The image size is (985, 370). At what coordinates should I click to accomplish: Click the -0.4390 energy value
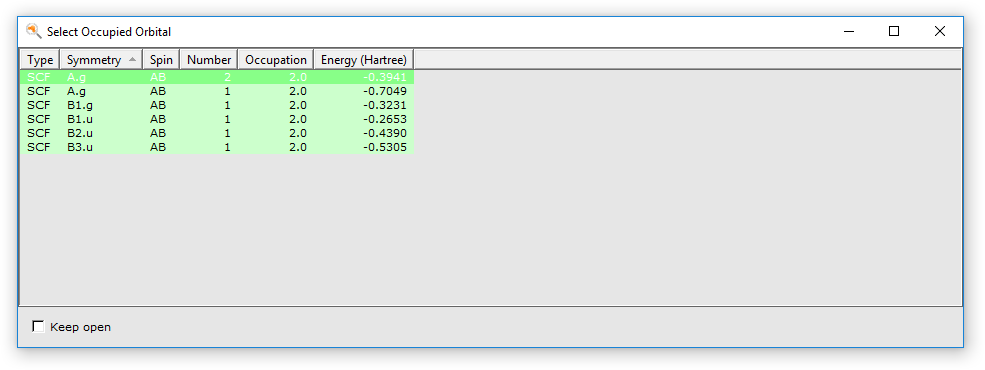click(385, 133)
